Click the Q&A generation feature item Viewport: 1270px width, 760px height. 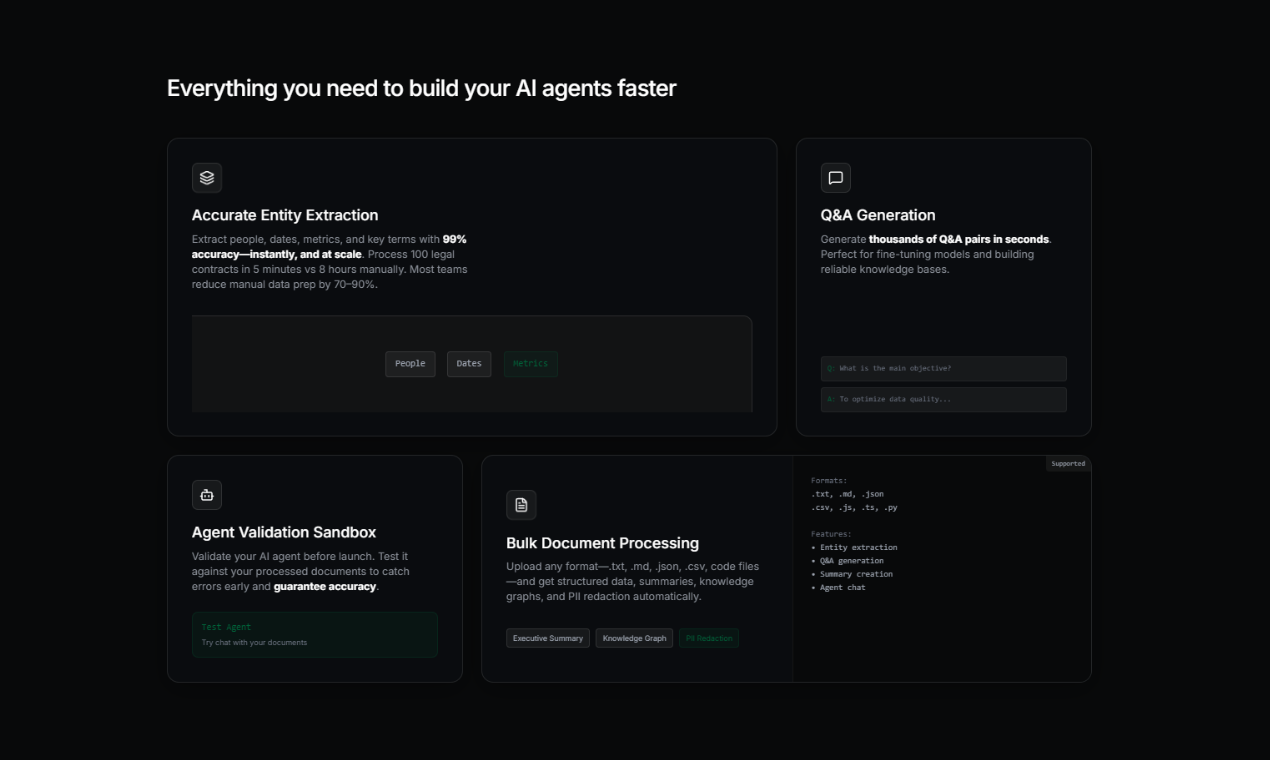(x=850, y=560)
